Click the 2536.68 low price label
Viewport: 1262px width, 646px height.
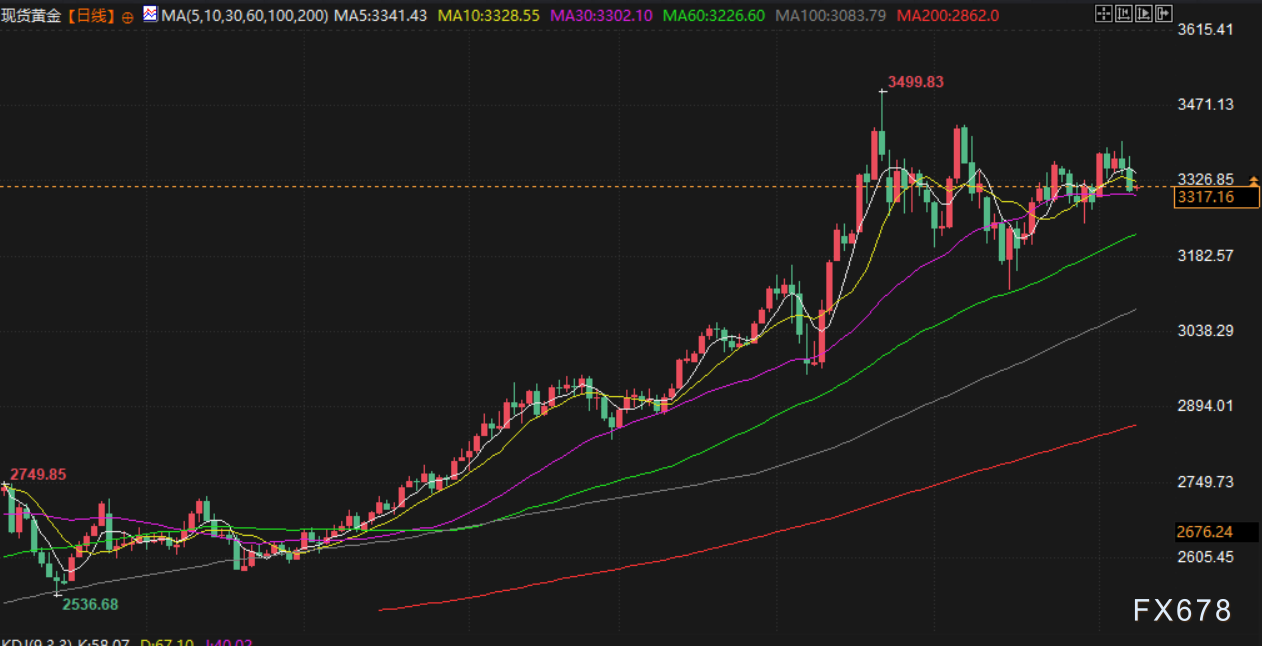click(x=90, y=604)
